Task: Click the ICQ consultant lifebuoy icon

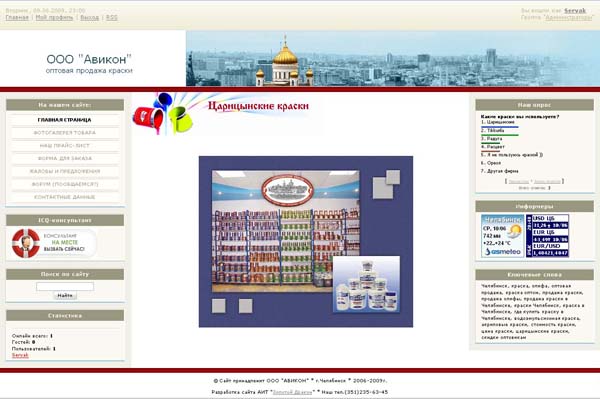Action: pyautogui.click(x=26, y=243)
